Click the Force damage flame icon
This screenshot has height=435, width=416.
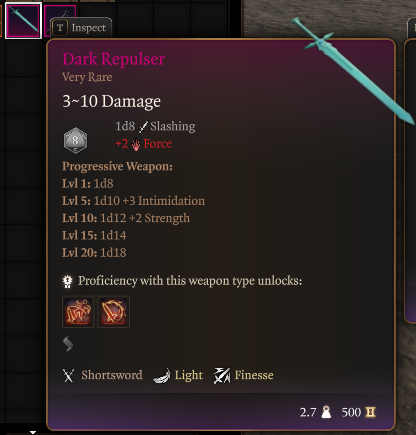[x=136, y=144]
